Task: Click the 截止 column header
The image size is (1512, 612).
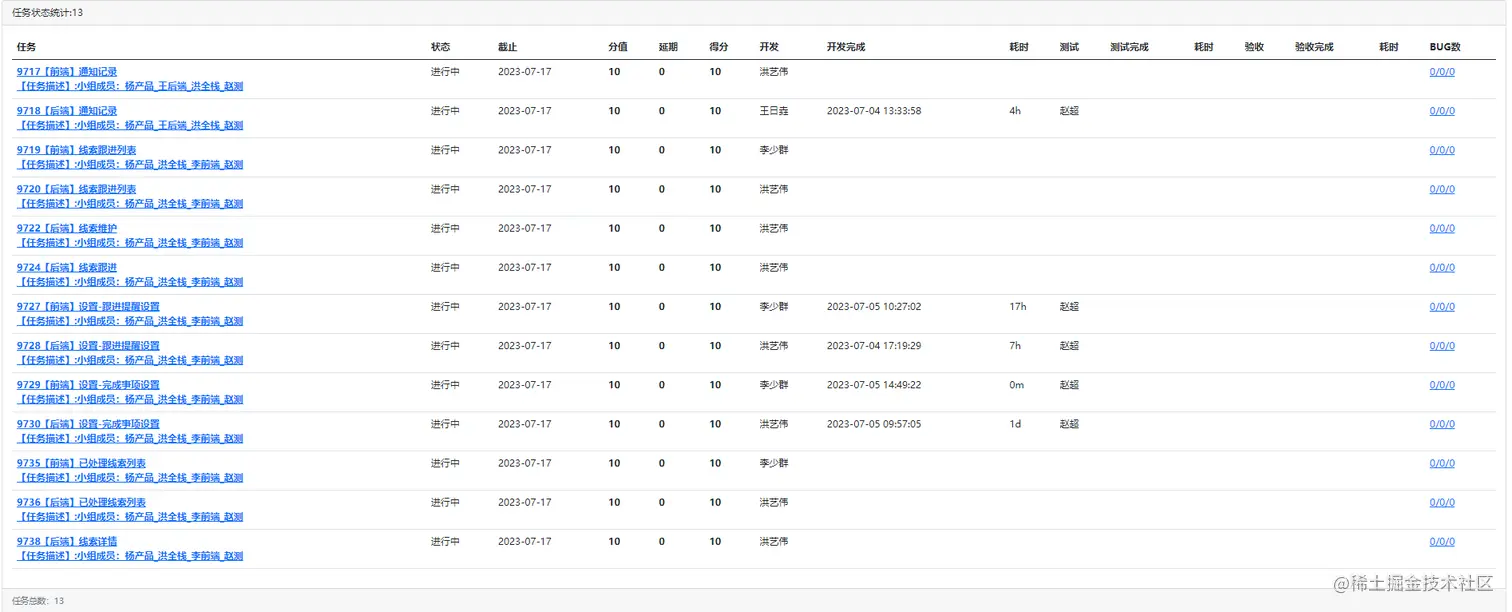Action: pyautogui.click(x=508, y=47)
